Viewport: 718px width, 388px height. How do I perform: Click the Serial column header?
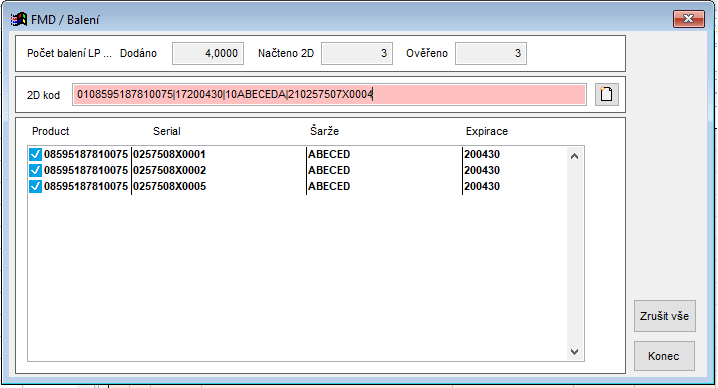(167, 131)
